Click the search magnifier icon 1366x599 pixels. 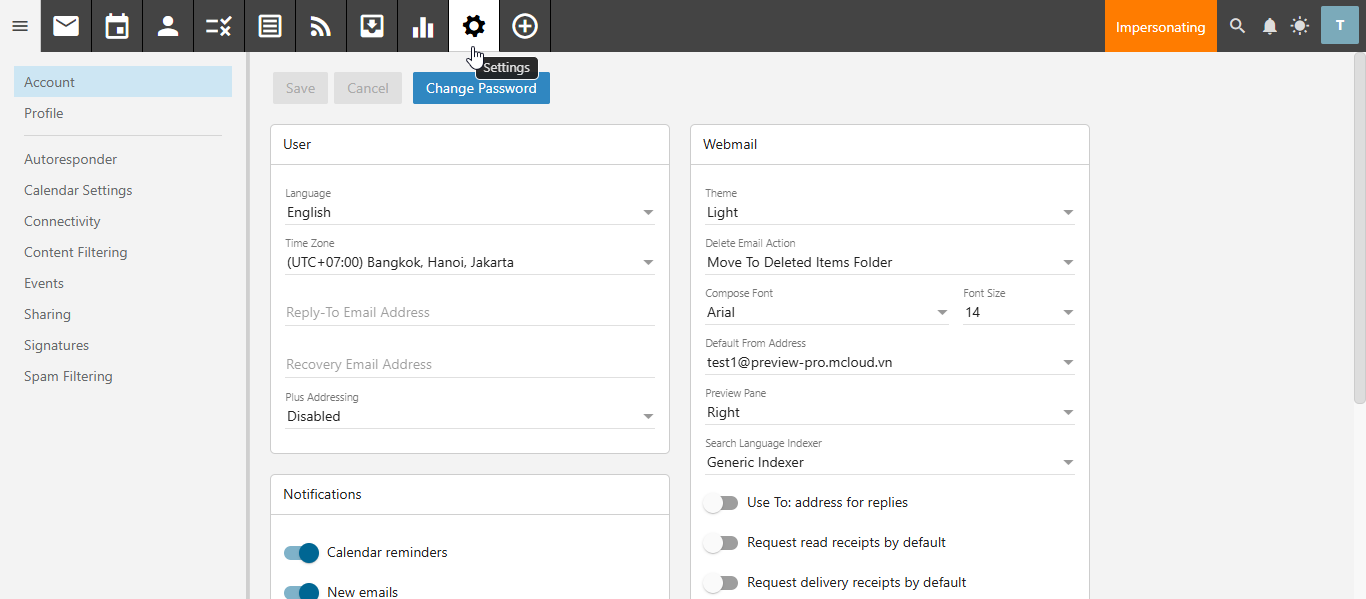pyautogui.click(x=1238, y=26)
